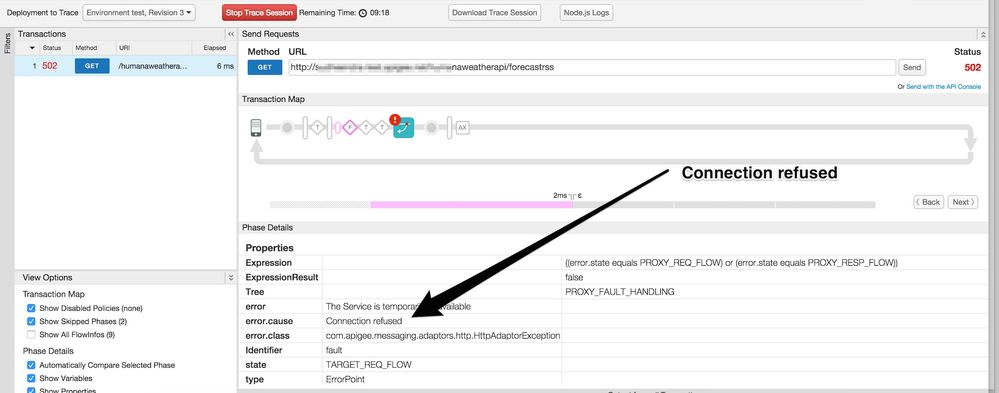The image size is (999, 393).
Task: Open the Deployment to Trace environment dropdown
Action: (x=140, y=13)
